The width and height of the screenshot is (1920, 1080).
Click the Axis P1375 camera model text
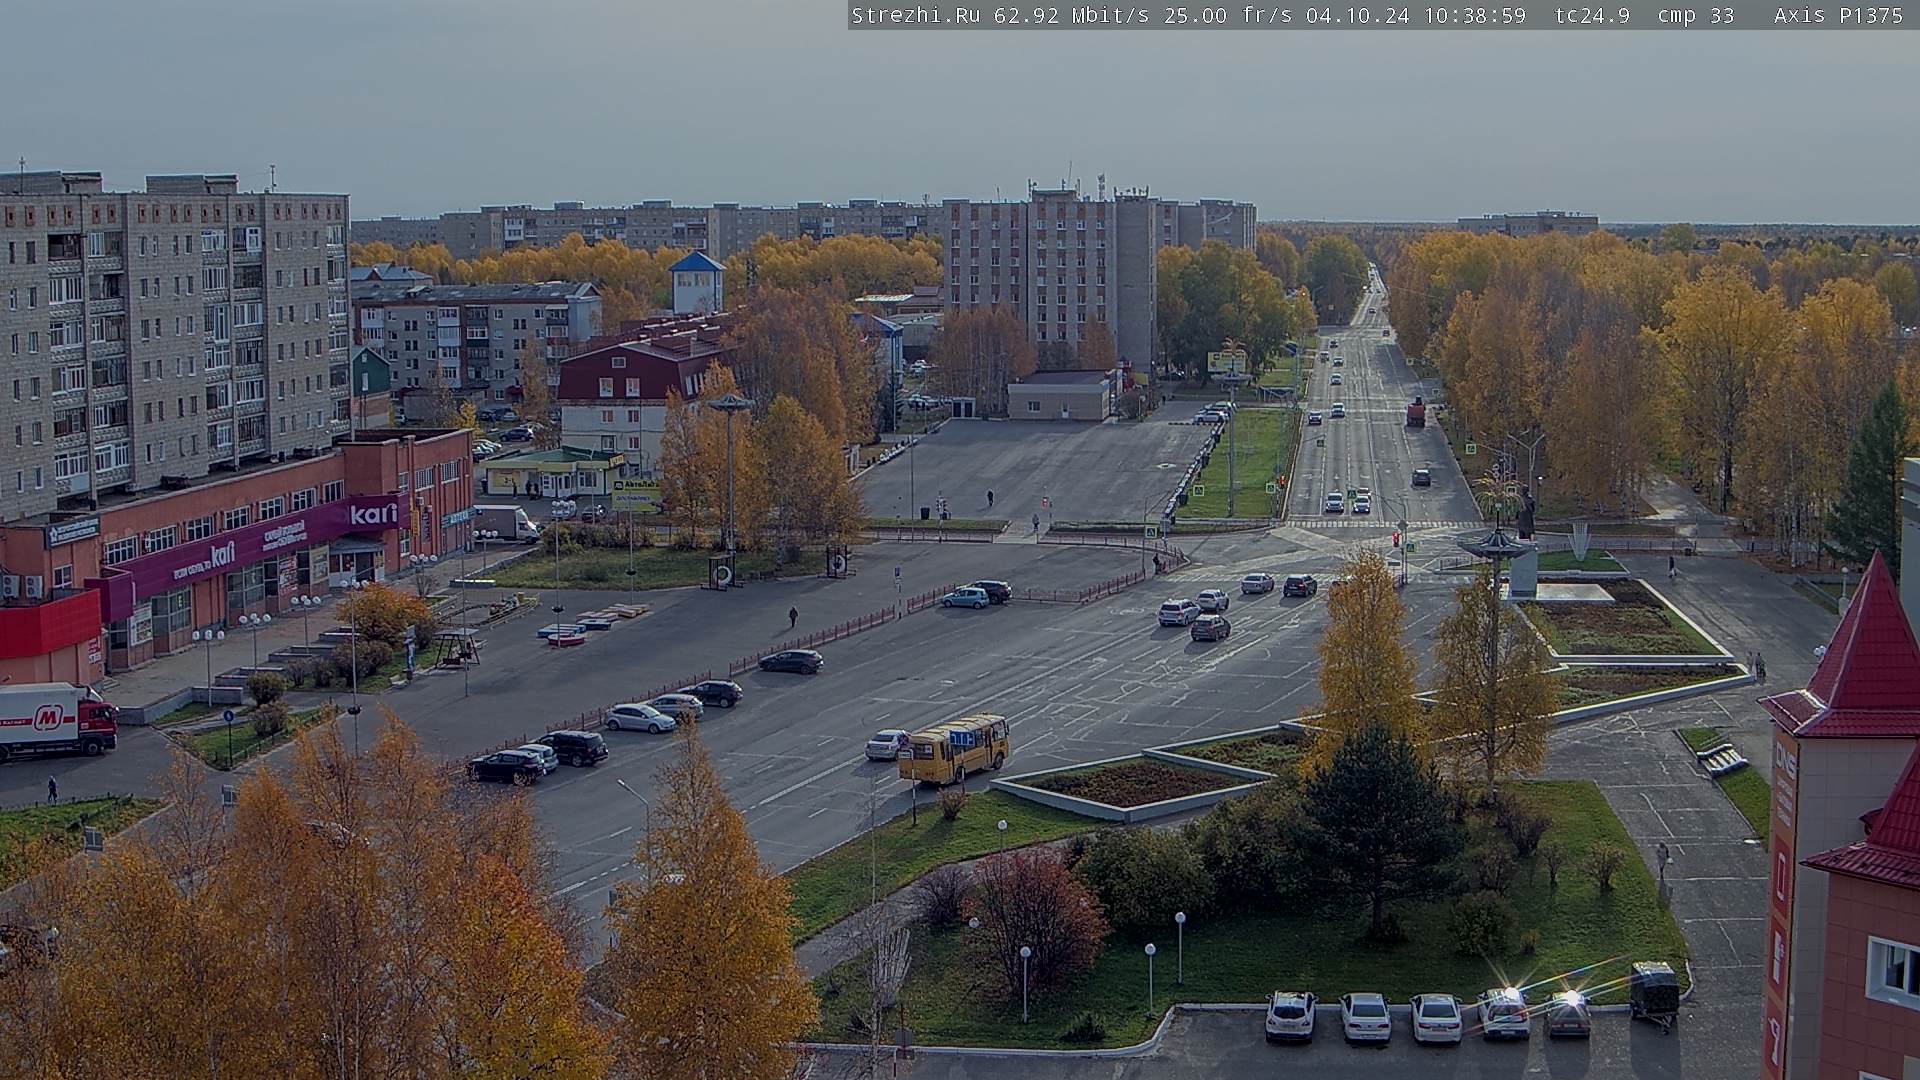pyautogui.click(x=1838, y=15)
